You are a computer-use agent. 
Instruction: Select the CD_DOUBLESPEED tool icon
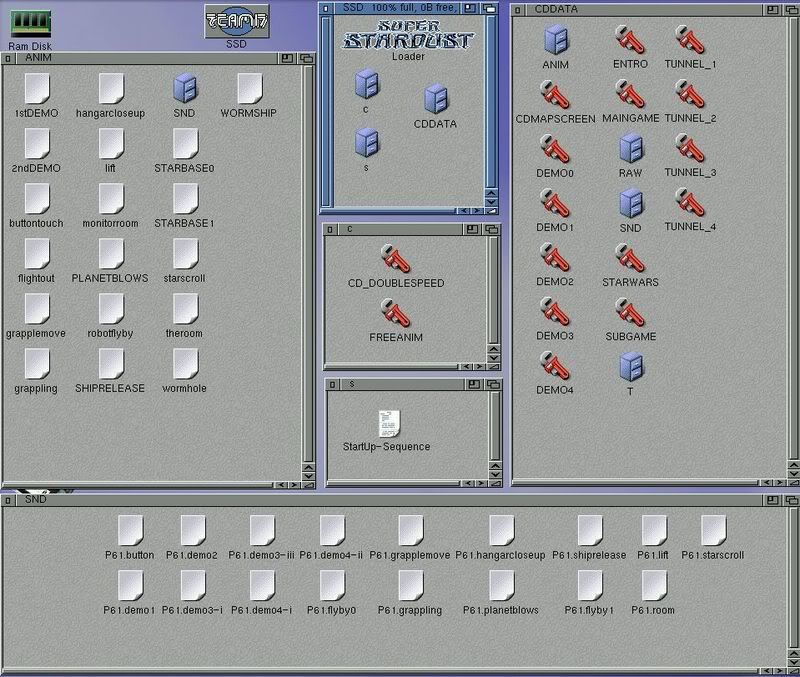pyautogui.click(x=396, y=259)
